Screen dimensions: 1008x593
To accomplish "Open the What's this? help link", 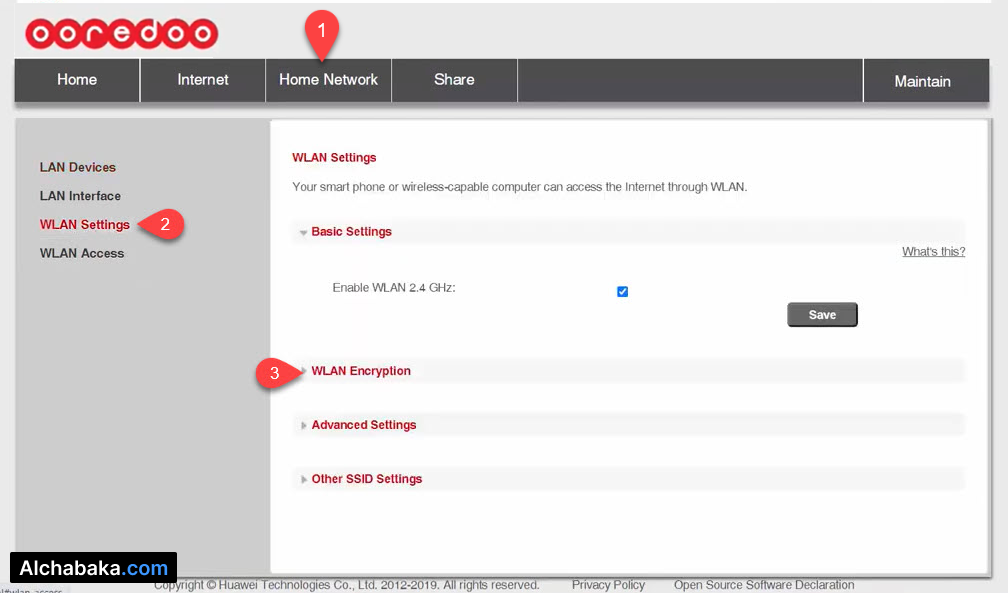I will click(x=932, y=251).
